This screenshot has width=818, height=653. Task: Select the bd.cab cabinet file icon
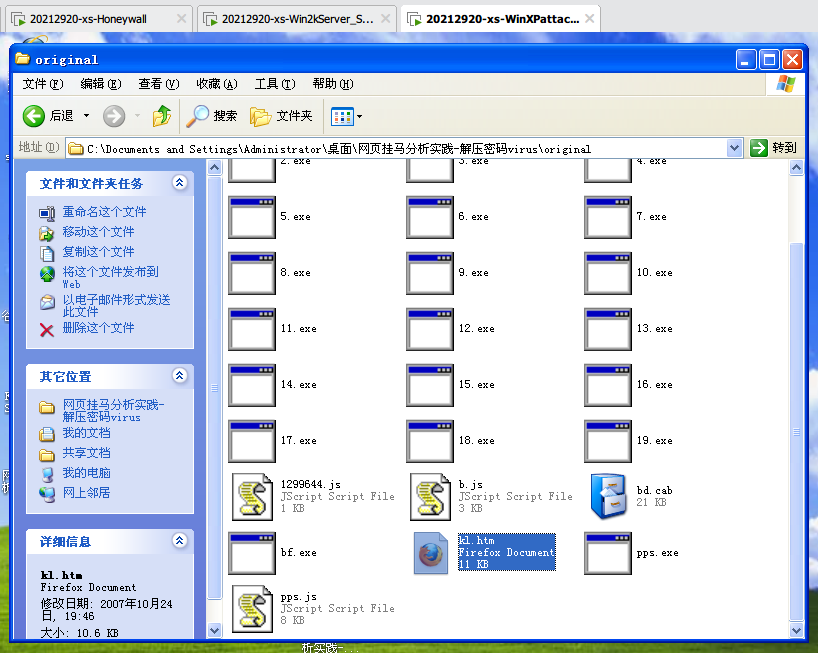[608, 497]
